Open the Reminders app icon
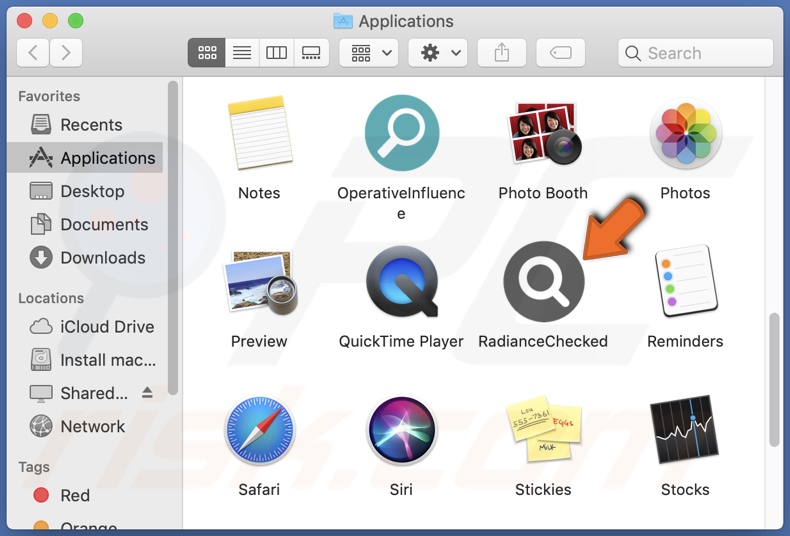The height and width of the screenshot is (536, 790). pos(686,281)
